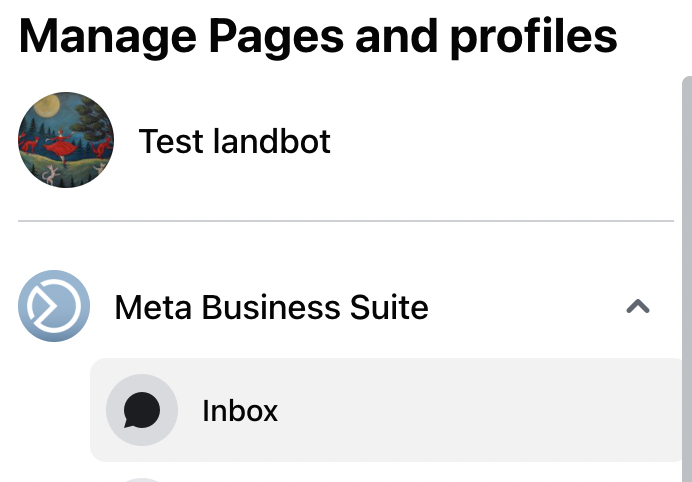
Task: Click the upward caret beside Meta Business Suite
Action: click(x=638, y=306)
